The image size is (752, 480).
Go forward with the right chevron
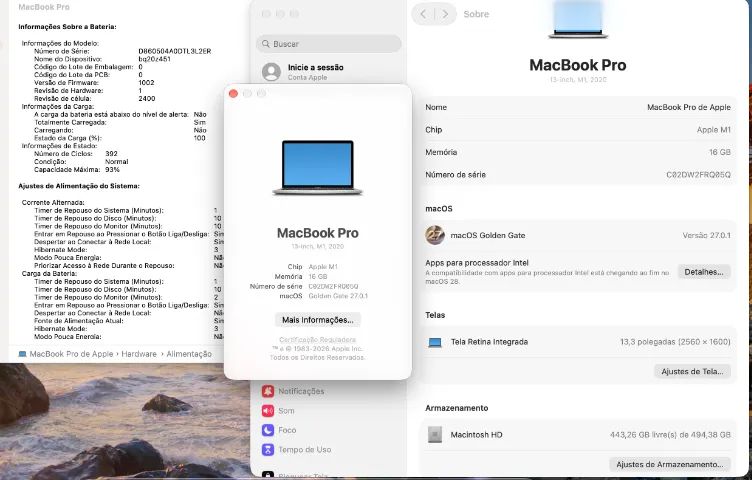446,14
